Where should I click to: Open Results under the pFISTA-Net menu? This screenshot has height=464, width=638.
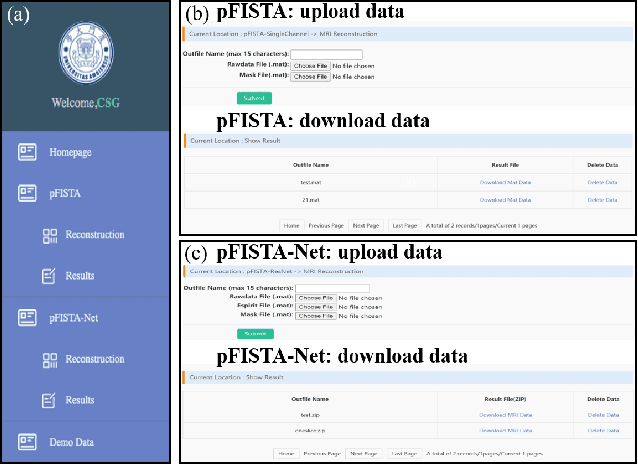tap(80, 400)
